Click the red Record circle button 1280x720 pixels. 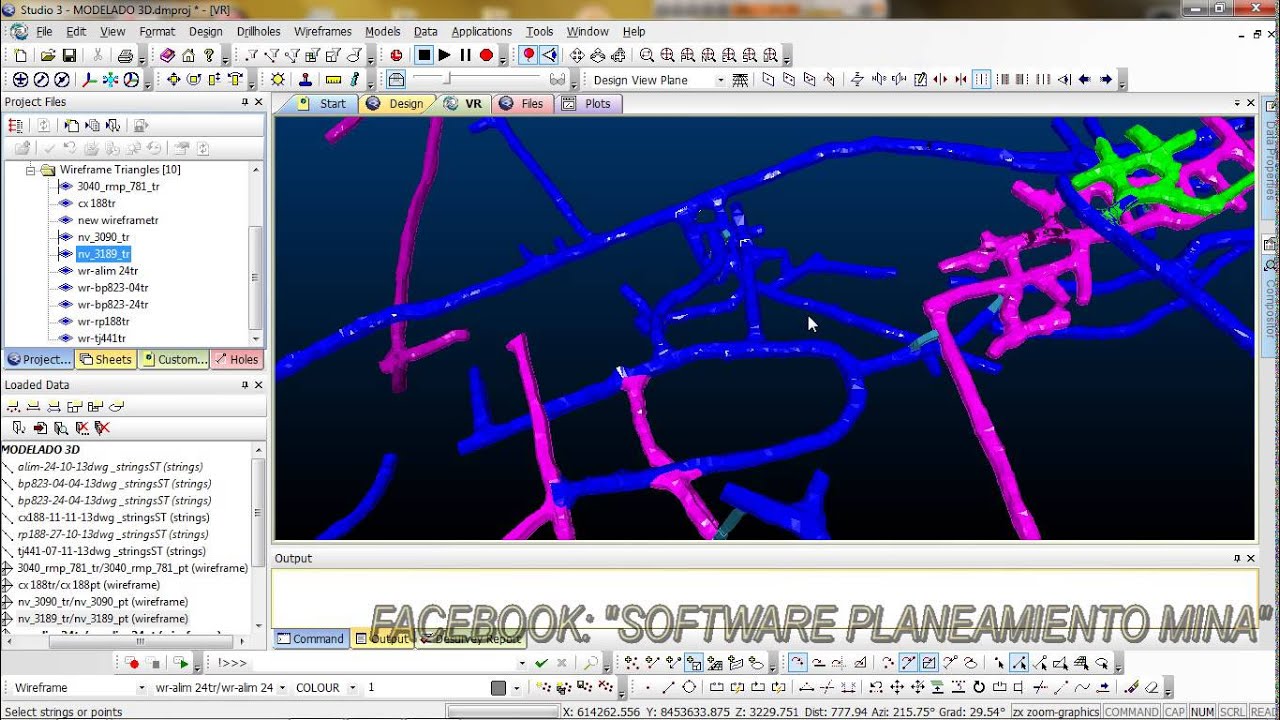tap(486, 55)
